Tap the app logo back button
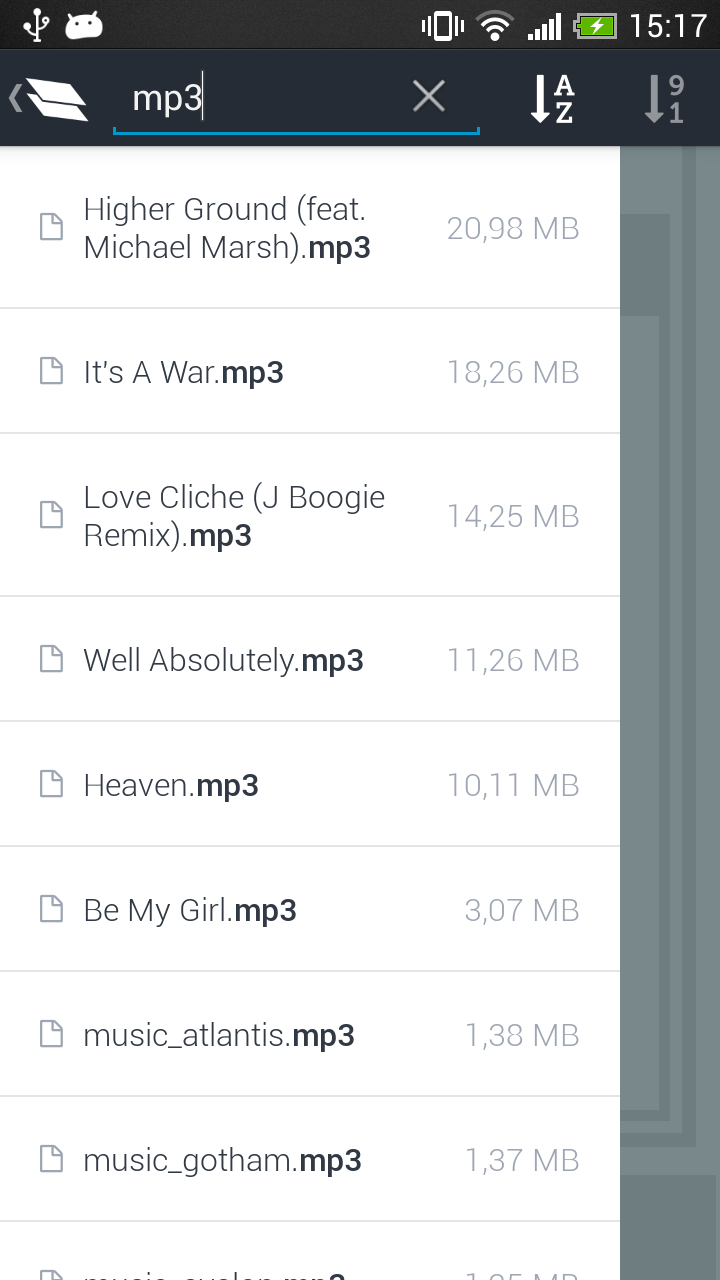 (x=50, y=98)
